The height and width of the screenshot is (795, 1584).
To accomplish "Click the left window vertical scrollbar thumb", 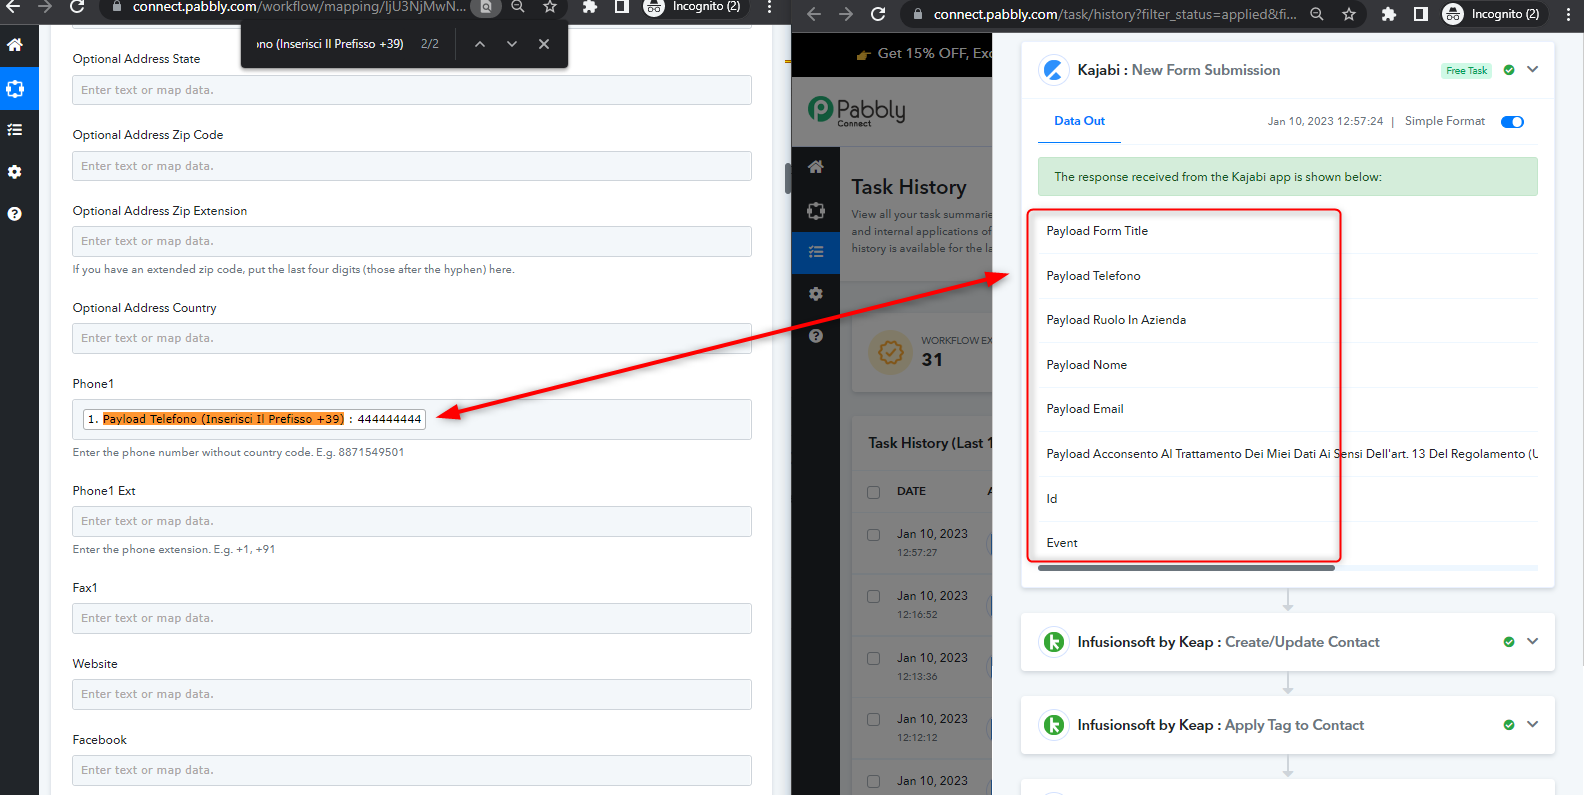I will (788, 178).
